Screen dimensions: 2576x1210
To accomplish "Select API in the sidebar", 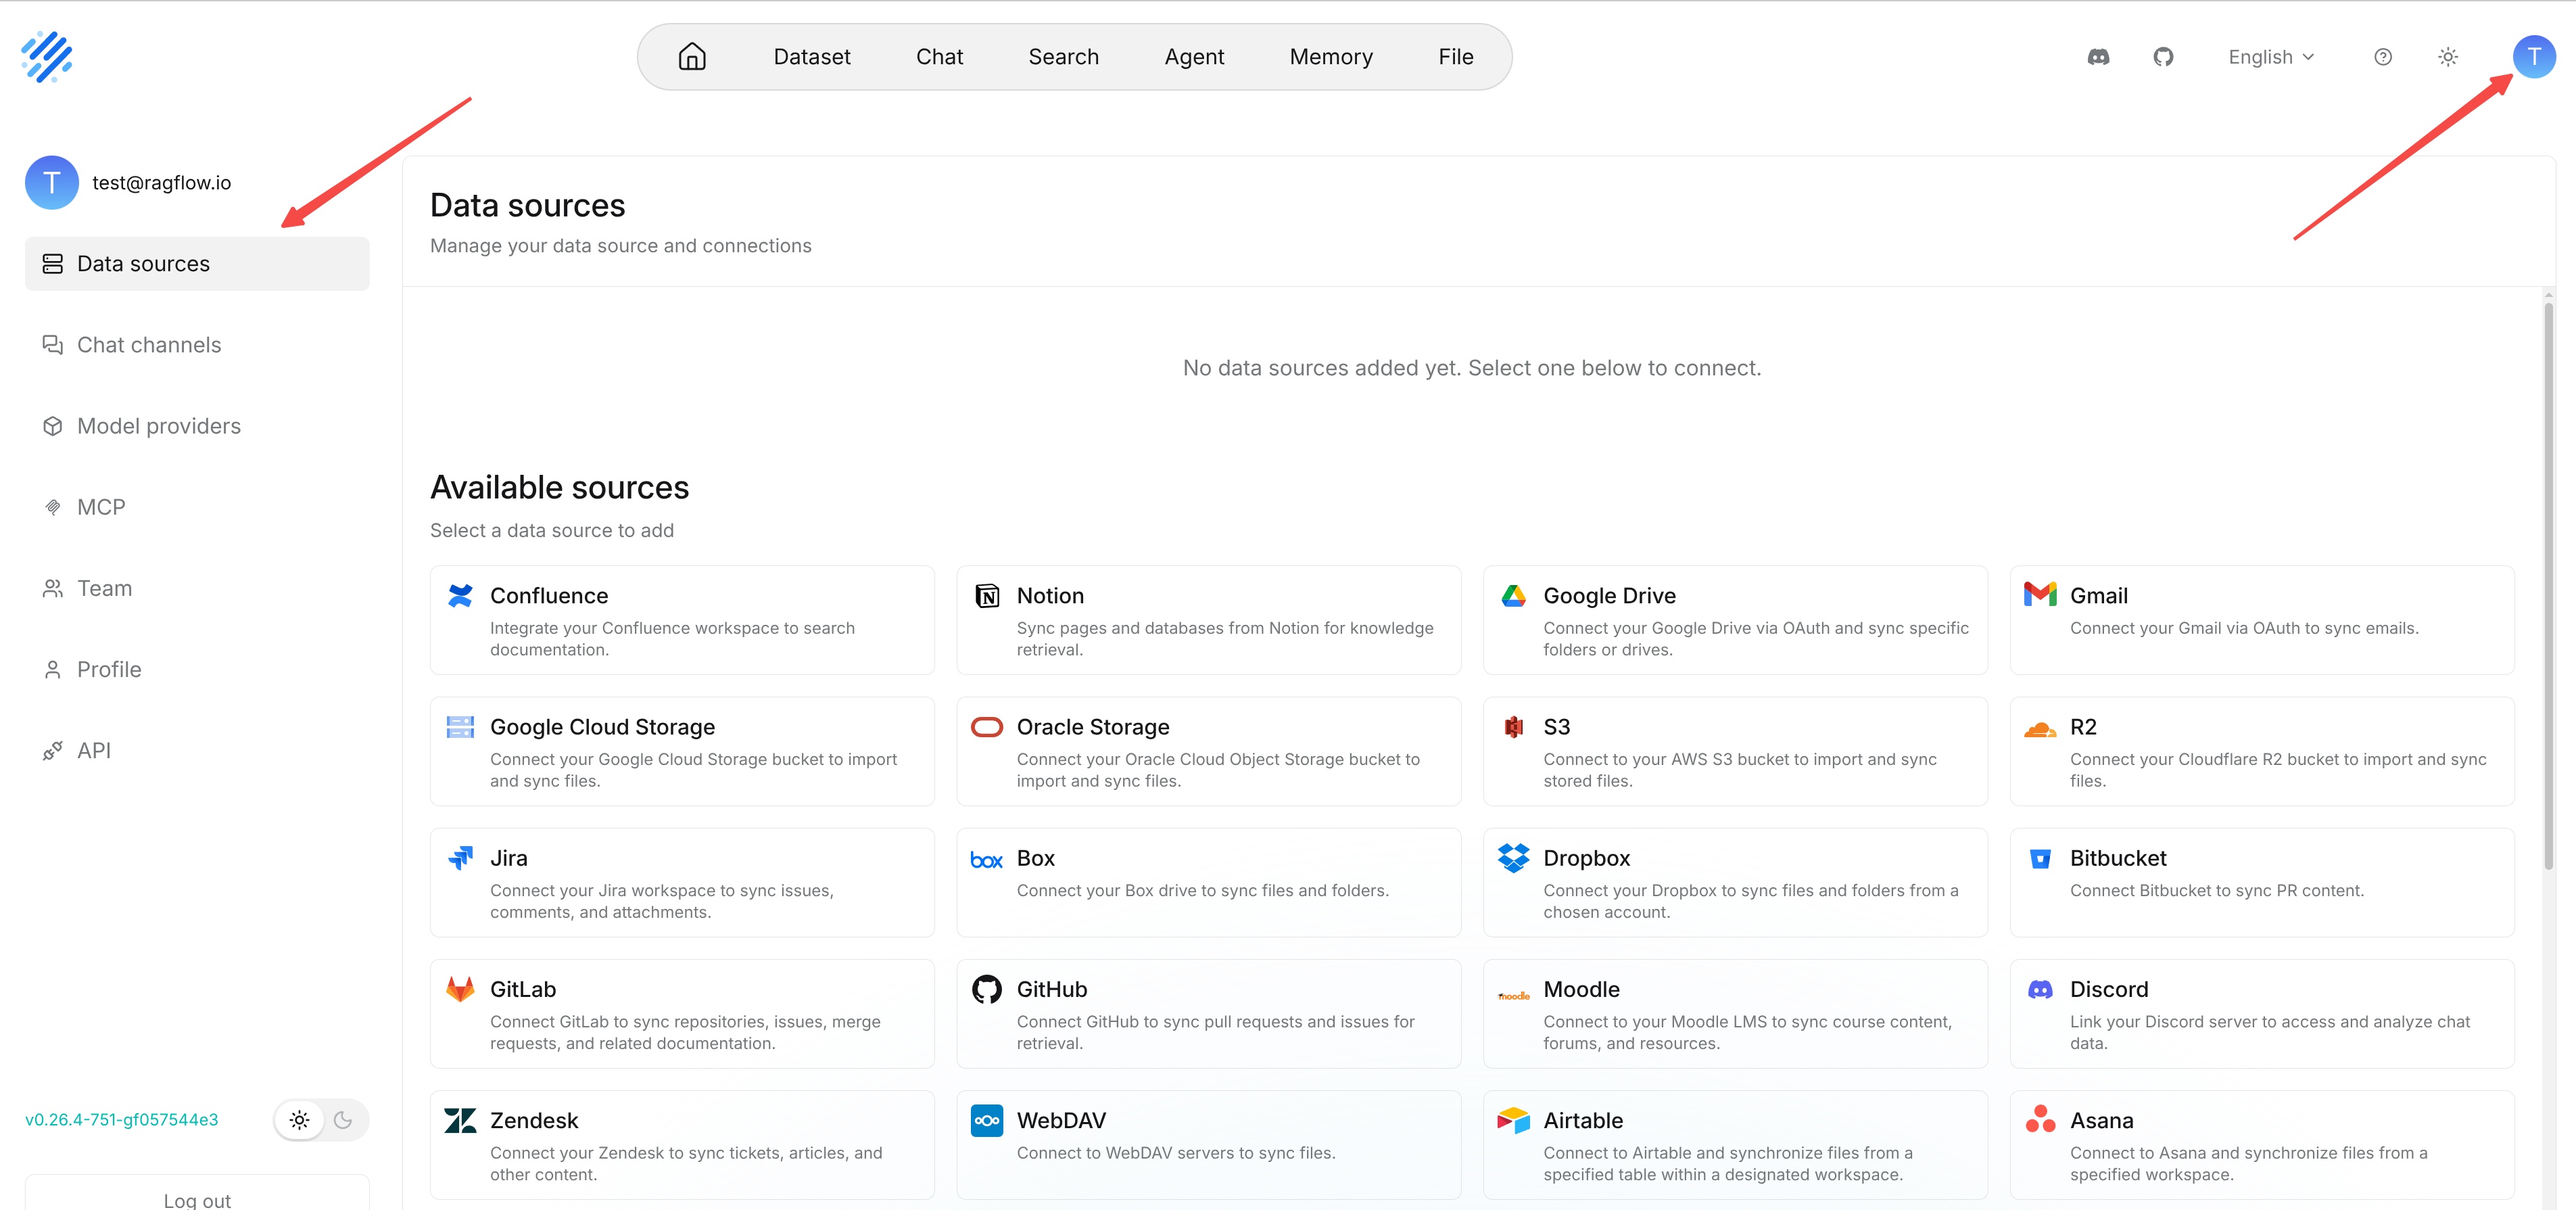I will [197, 750].
